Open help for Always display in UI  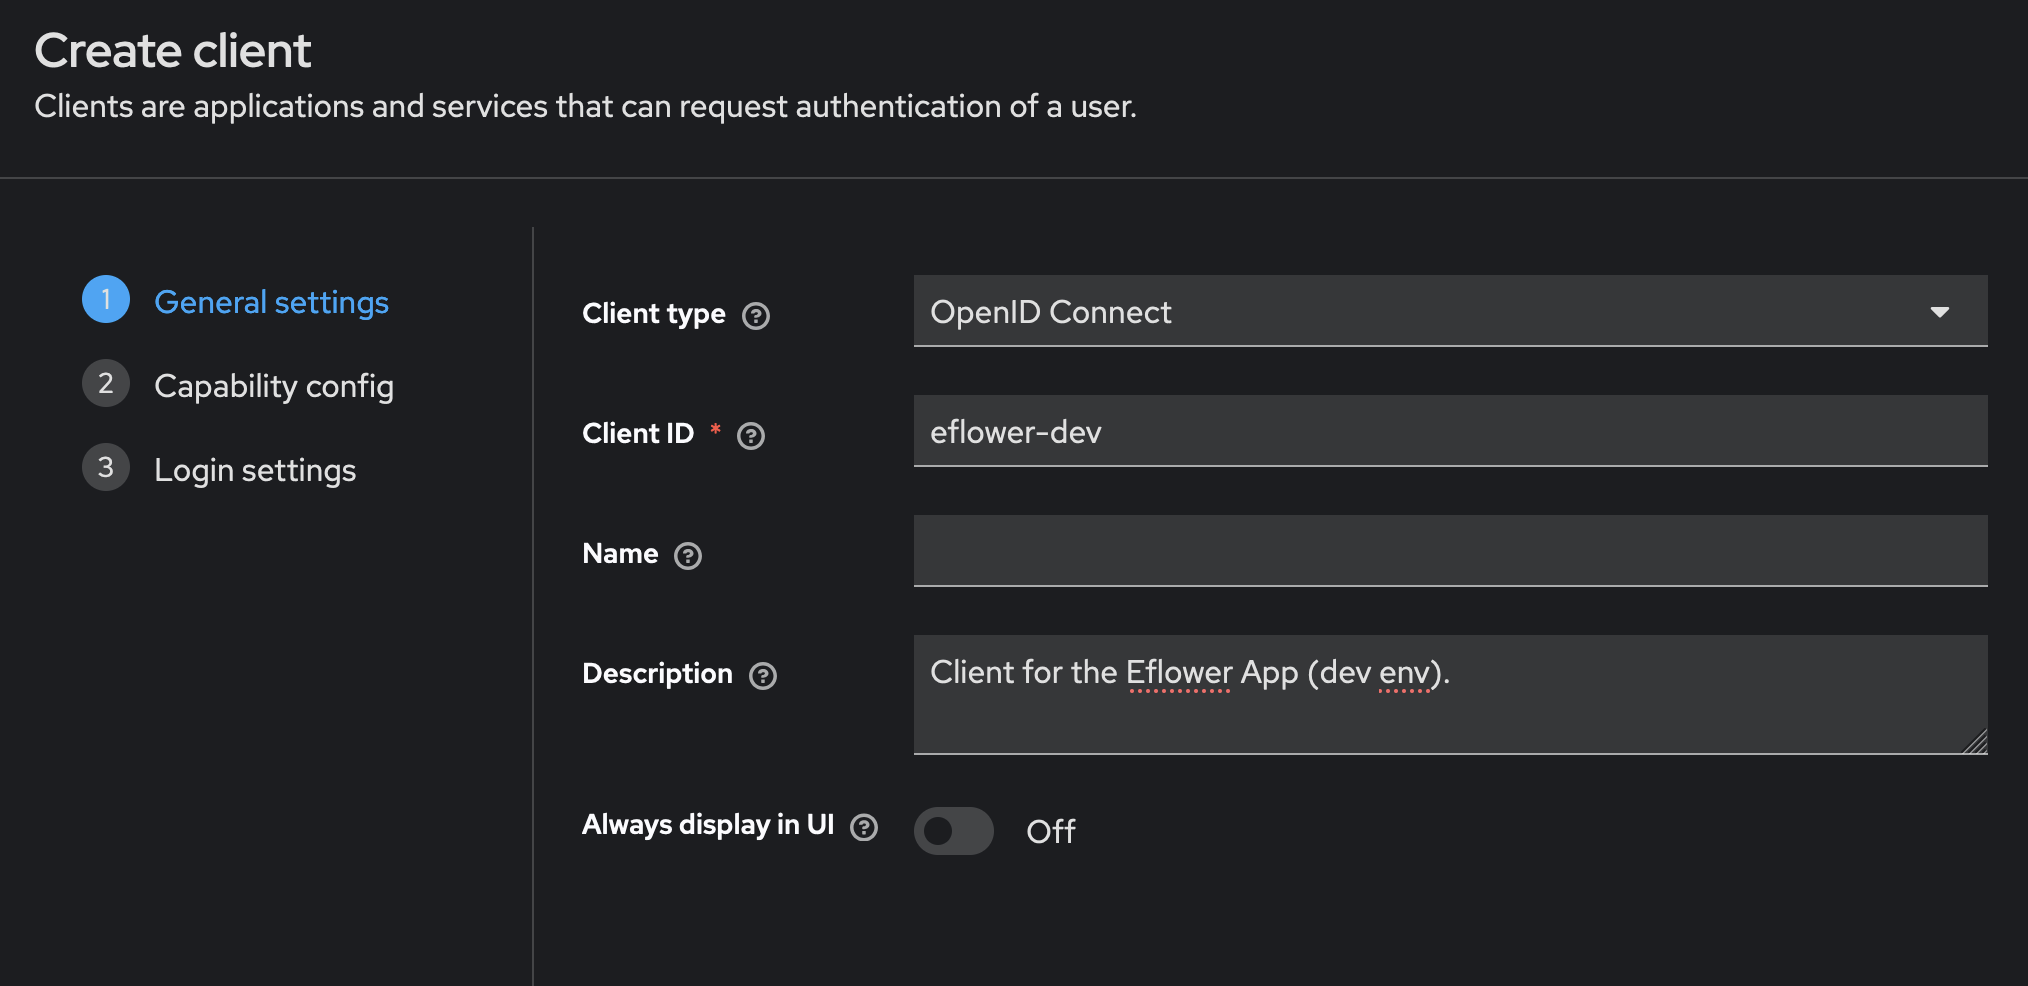pos(864,827)
